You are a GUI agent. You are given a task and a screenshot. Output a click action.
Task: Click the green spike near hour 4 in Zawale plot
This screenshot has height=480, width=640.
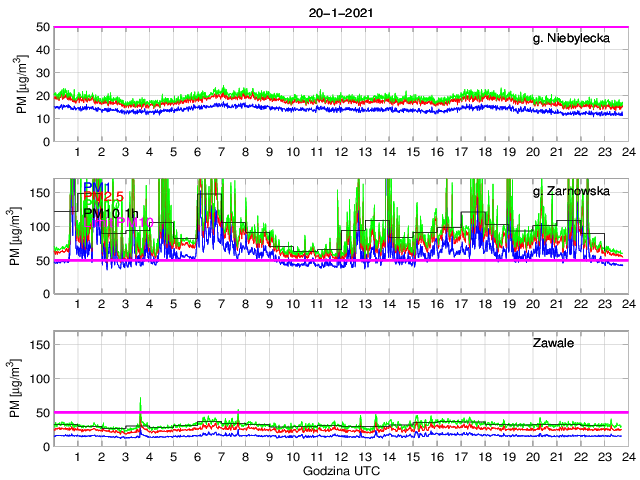coord(140,402)
